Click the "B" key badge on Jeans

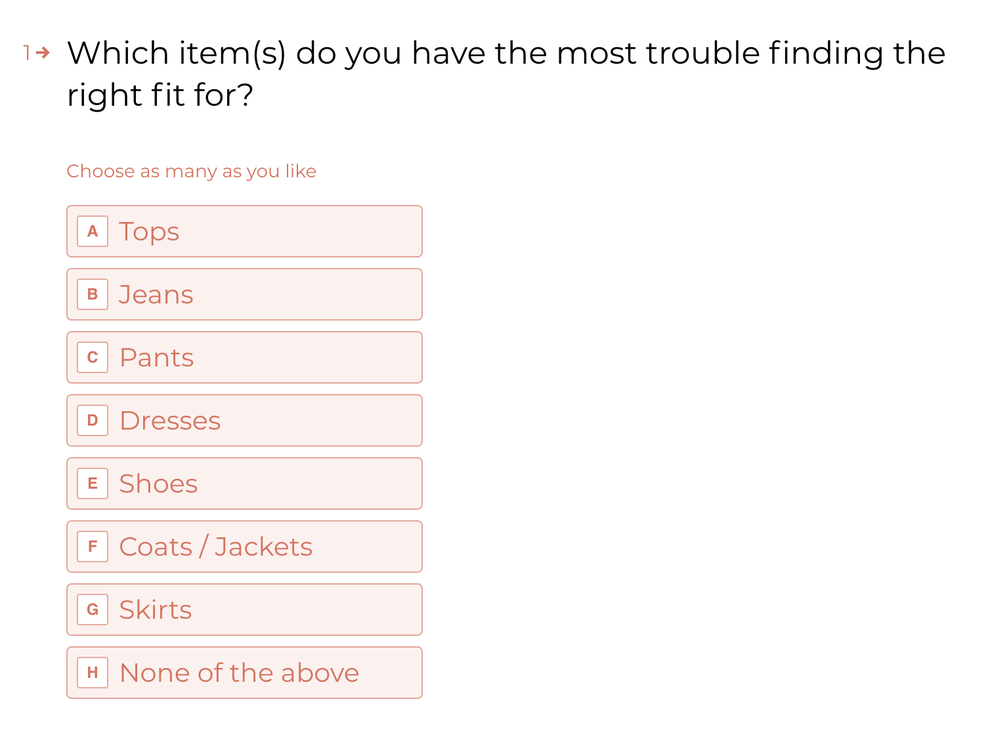(92, 294)
